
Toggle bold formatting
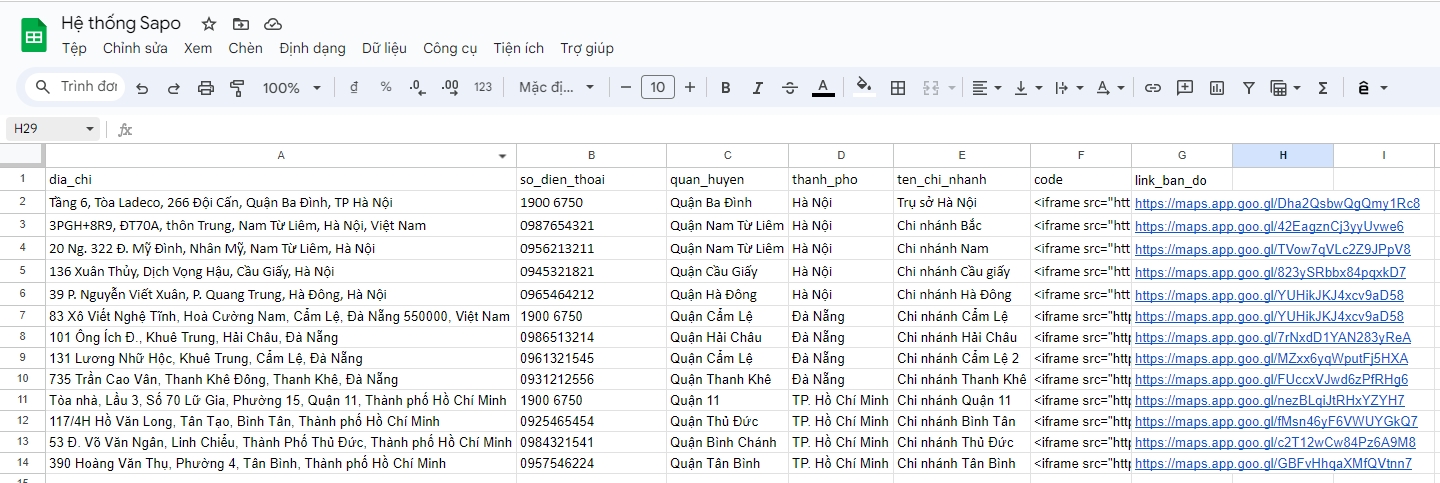726,88
